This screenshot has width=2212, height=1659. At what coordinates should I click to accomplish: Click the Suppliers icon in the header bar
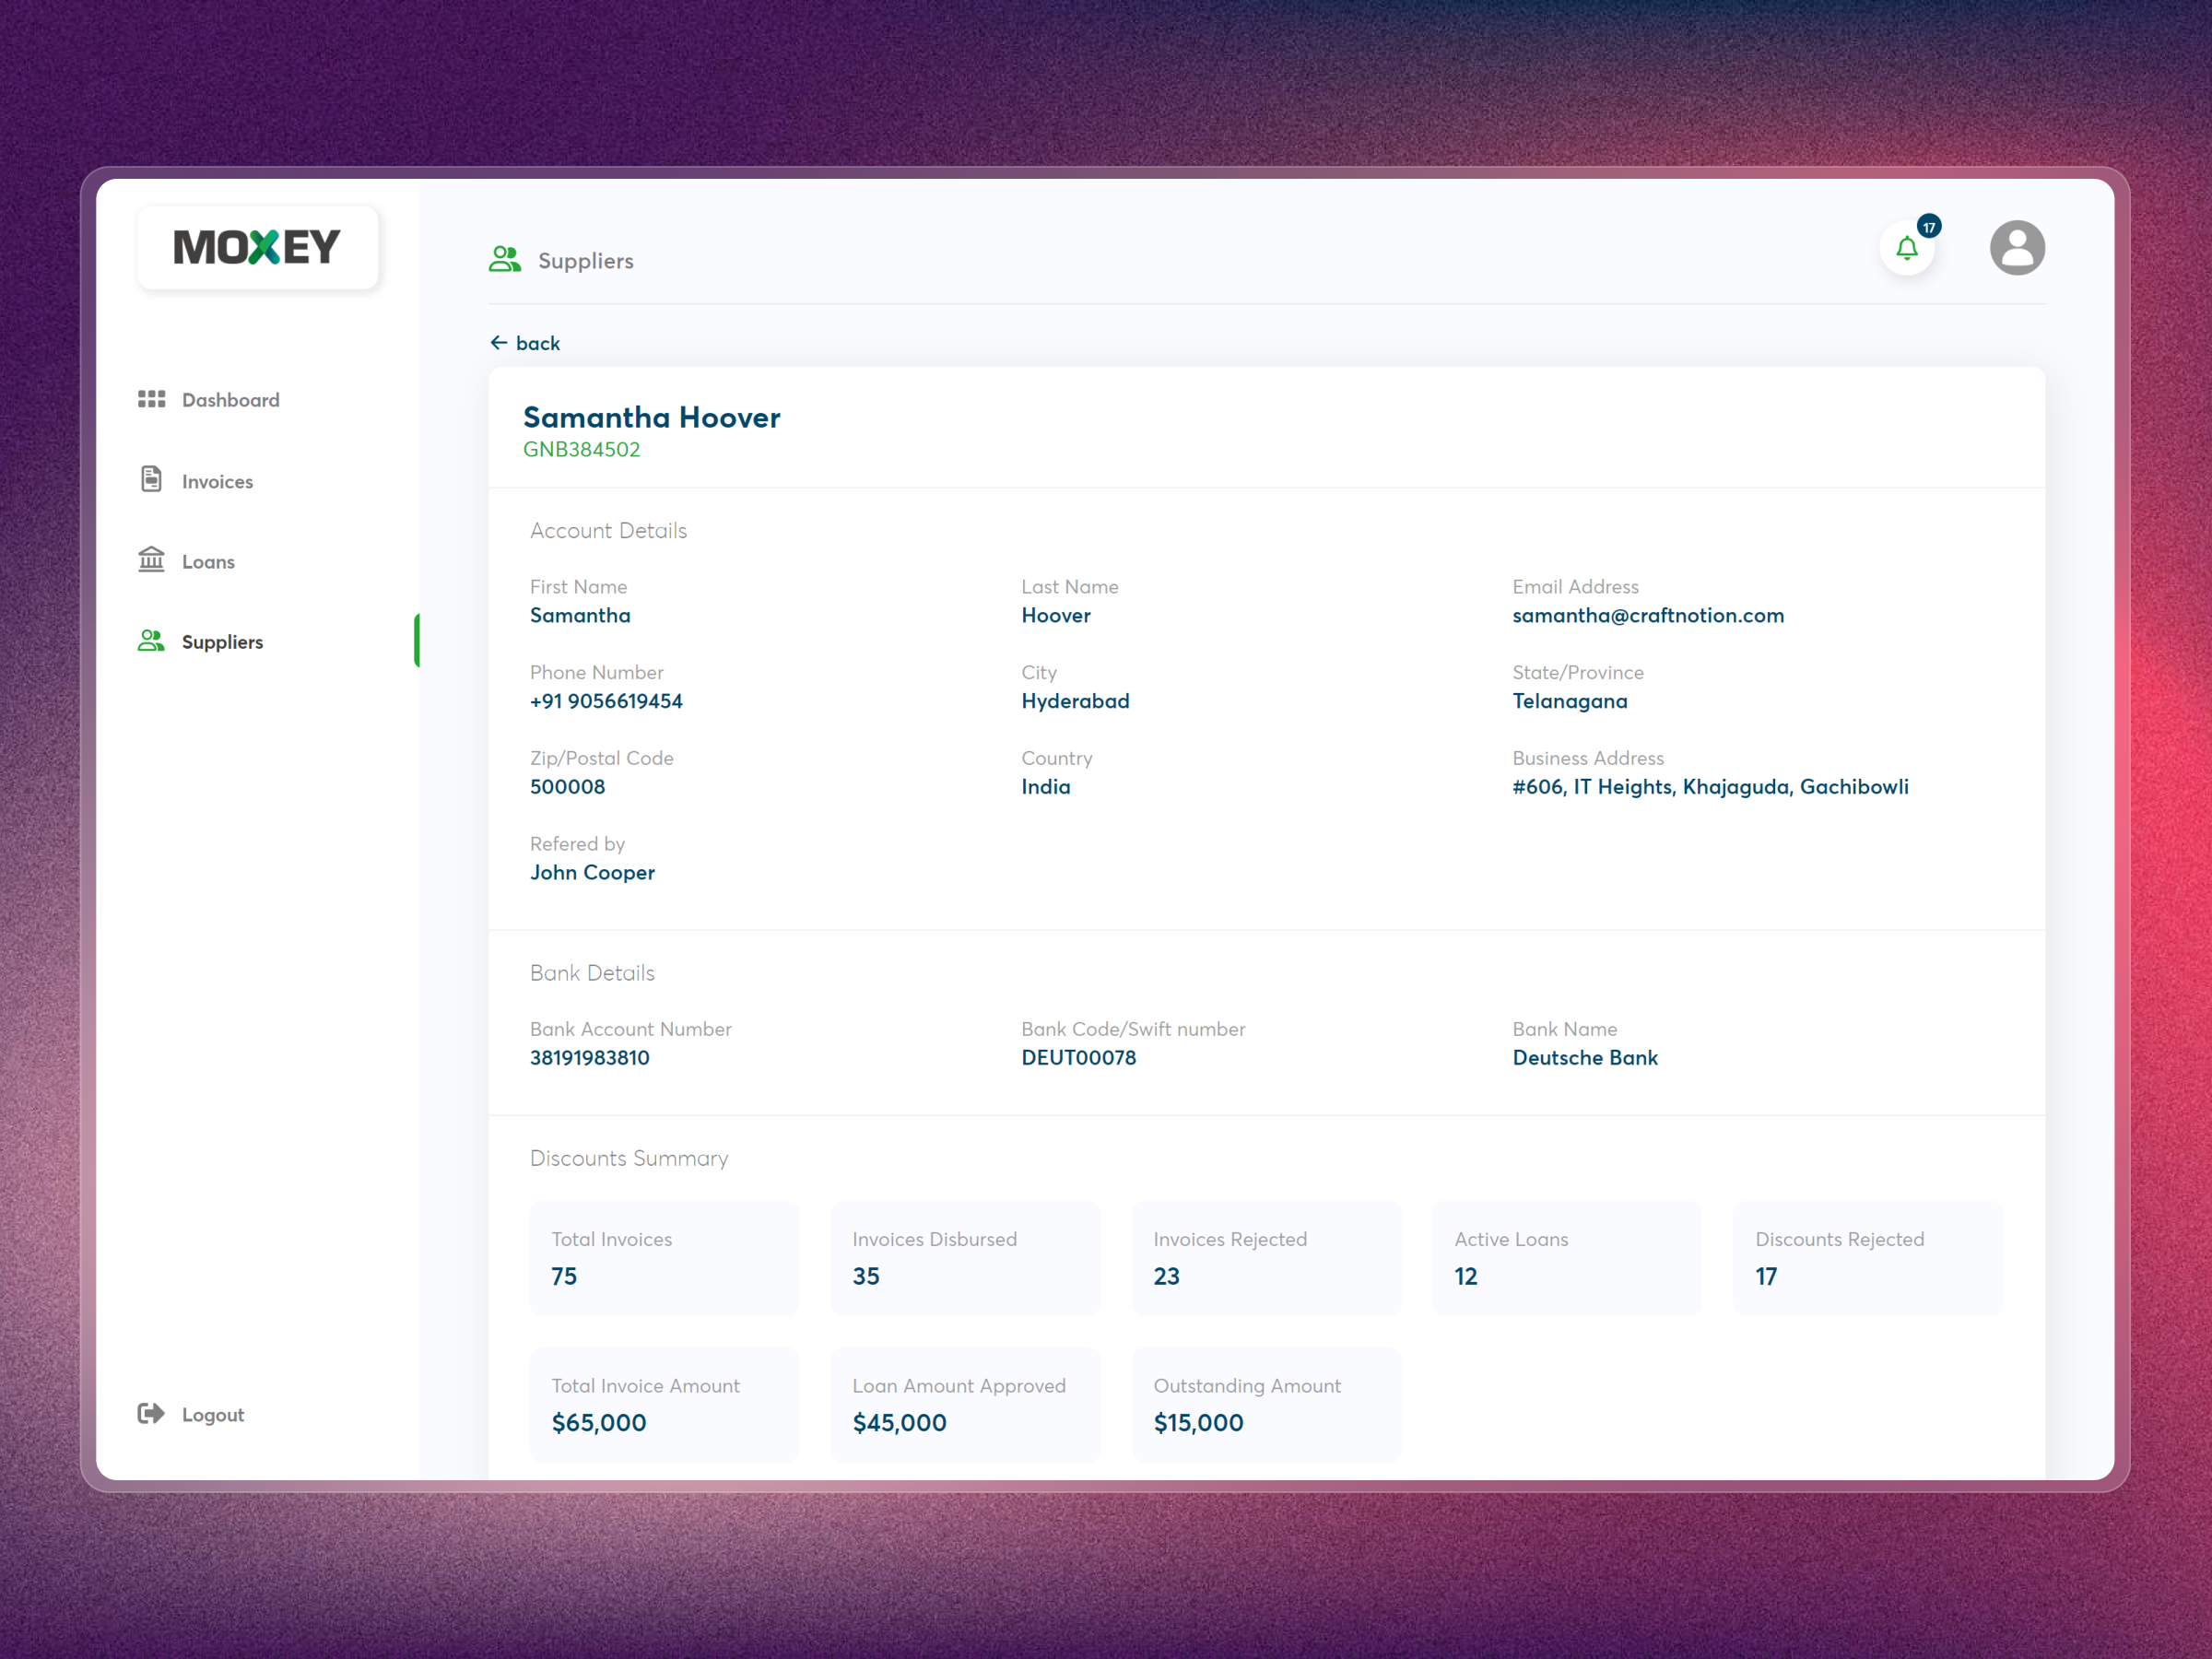click(505, 260)
